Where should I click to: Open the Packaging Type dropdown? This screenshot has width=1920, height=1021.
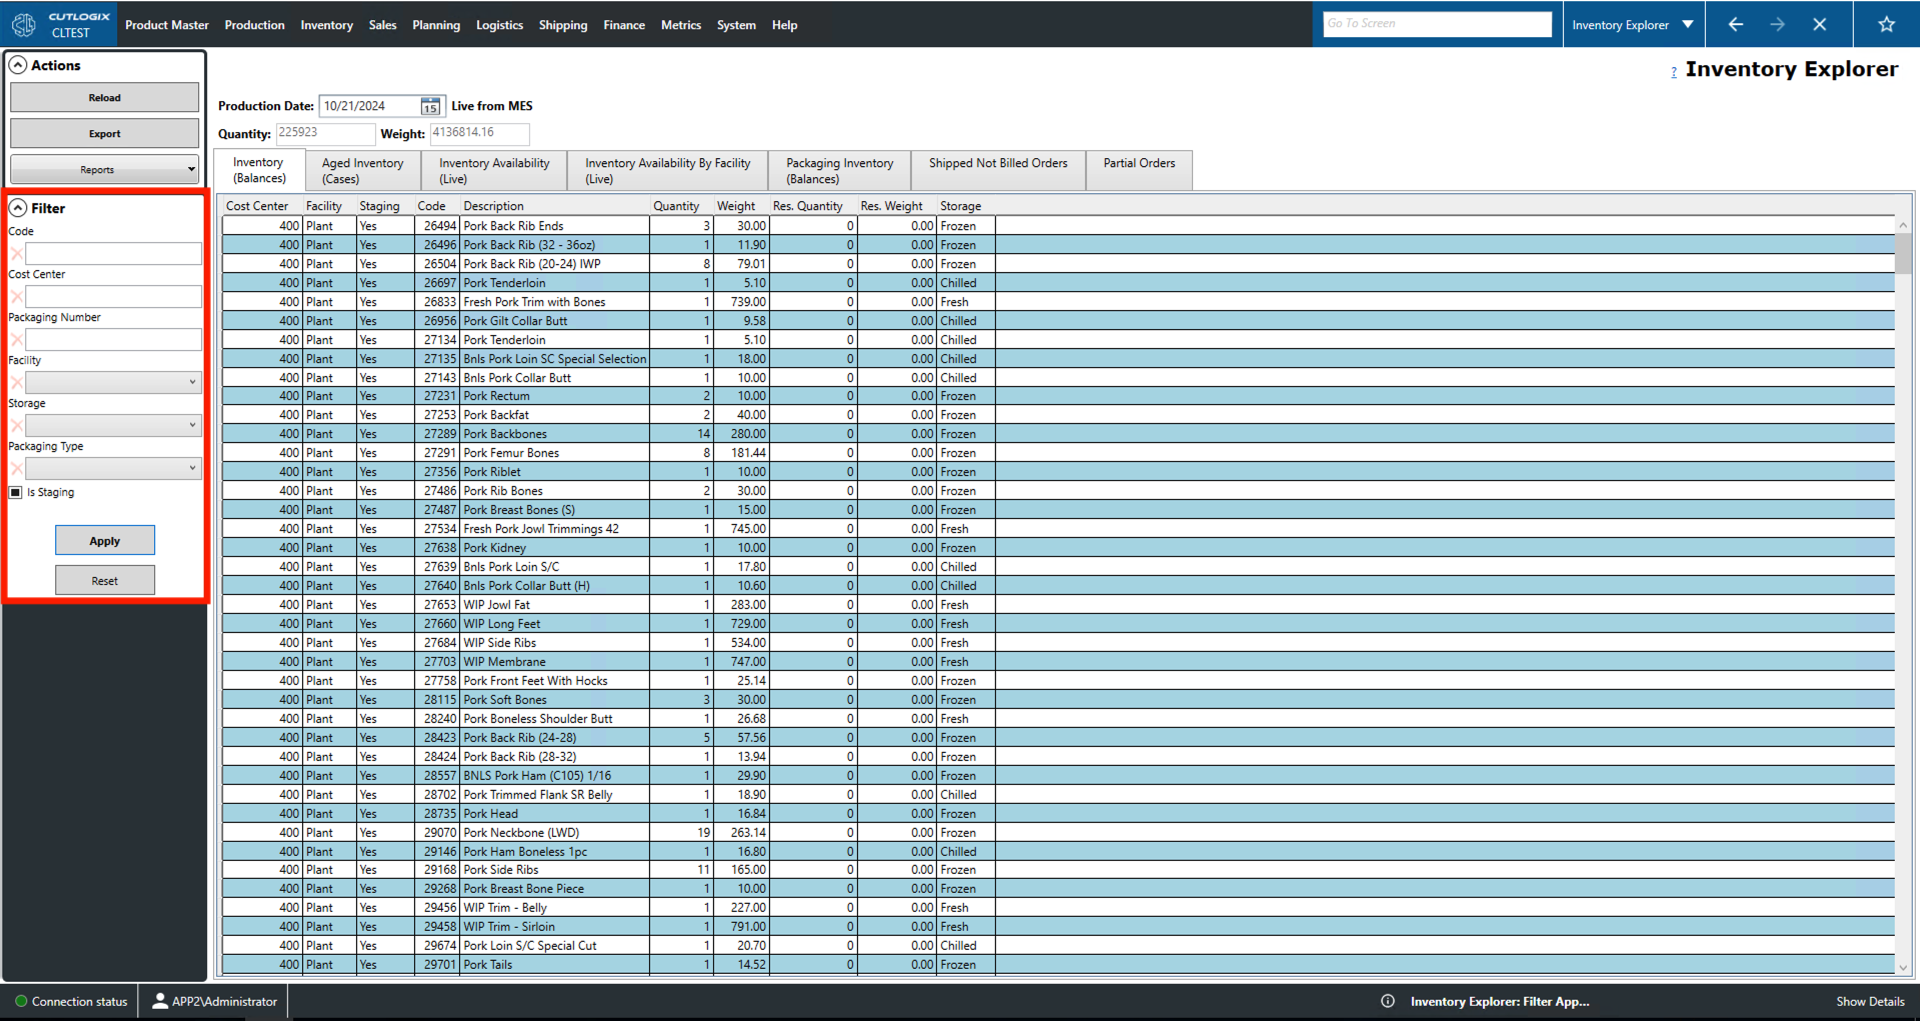coord(113,468)
